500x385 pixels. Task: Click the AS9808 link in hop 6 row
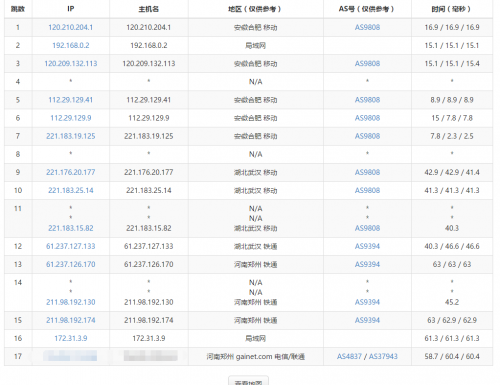[x=367, y=118]
